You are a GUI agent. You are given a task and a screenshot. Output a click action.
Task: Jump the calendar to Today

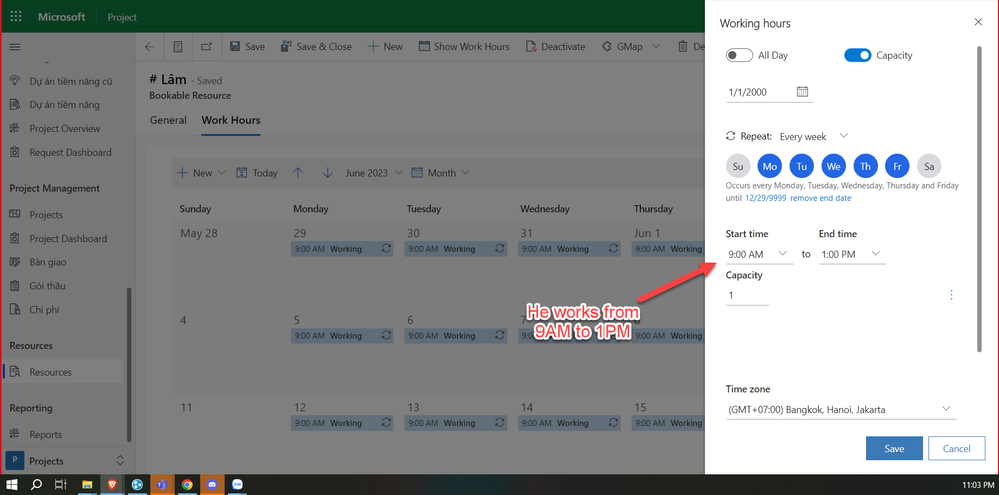point(257,173)
